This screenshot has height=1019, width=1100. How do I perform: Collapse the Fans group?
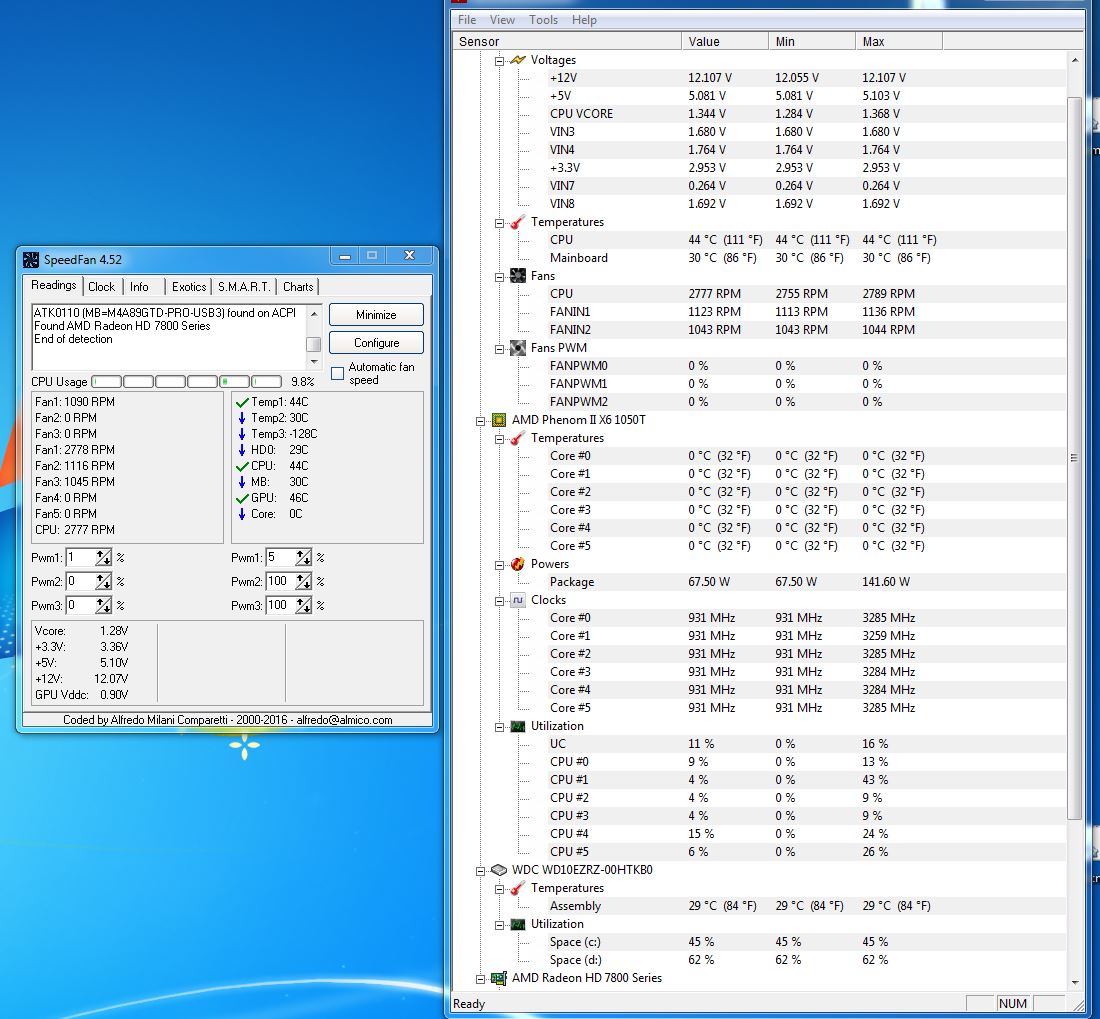pos(499,277)
